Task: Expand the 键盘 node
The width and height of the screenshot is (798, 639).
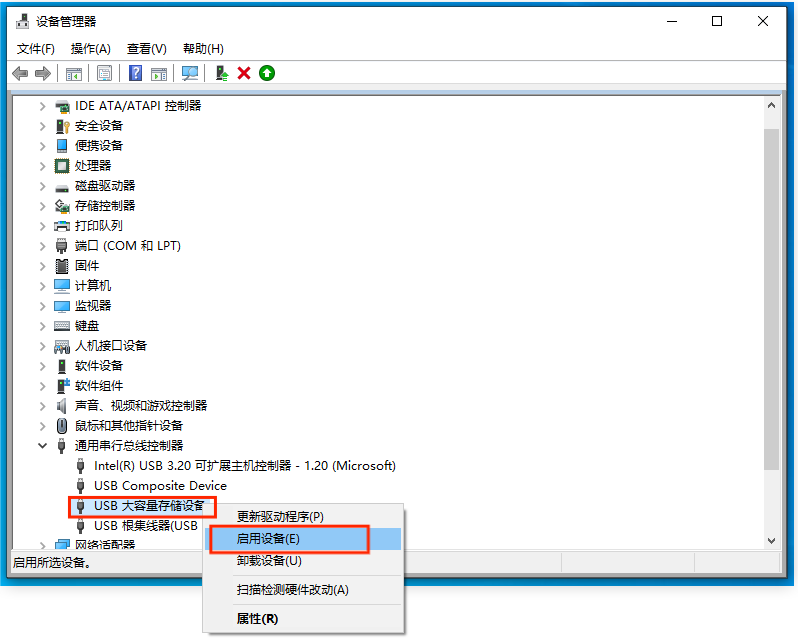Action: [x=43, y=326]
